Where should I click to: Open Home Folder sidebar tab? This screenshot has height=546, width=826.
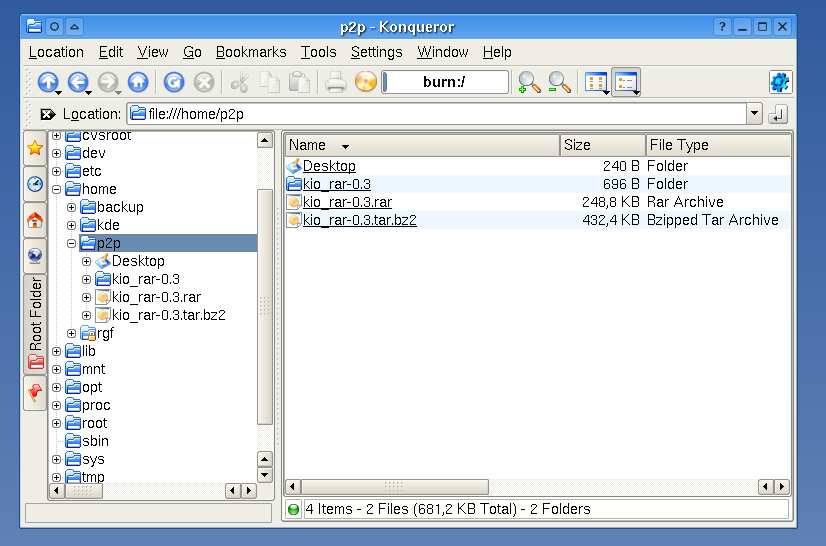point(35,220)
